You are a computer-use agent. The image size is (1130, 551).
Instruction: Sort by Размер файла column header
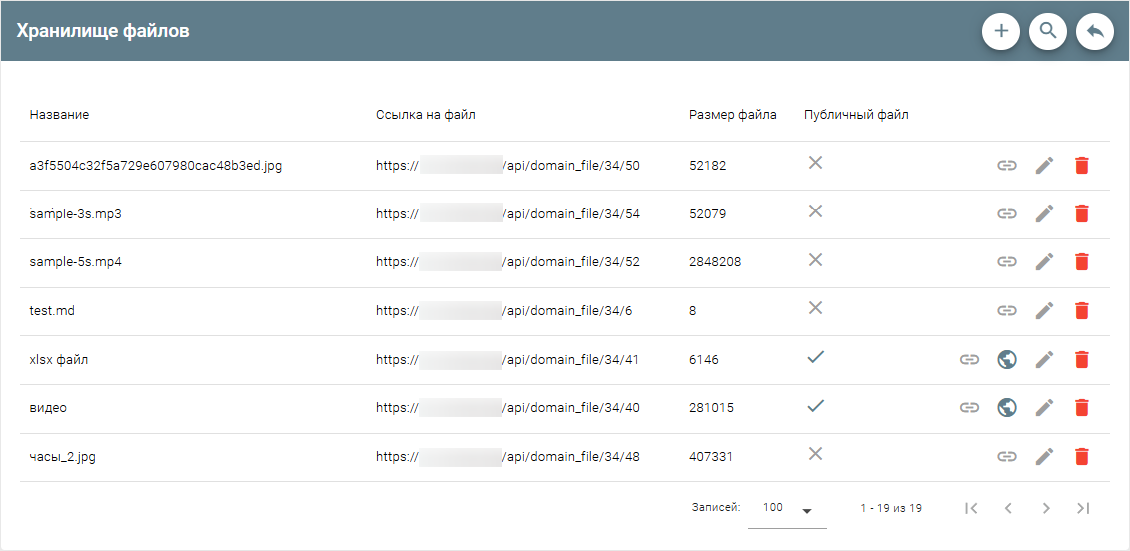(732, 115)
